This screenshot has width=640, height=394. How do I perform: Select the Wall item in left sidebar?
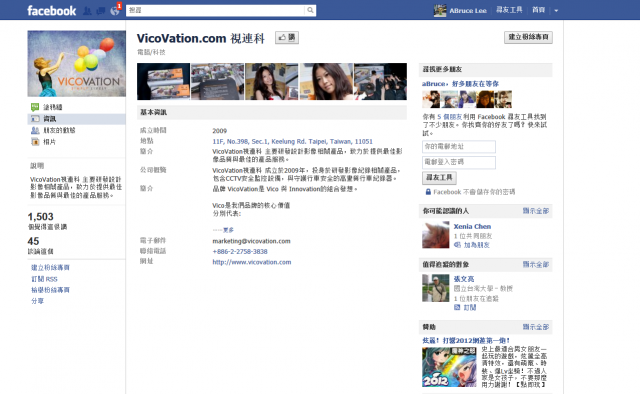pyautogui.click(x=76, y=107)
